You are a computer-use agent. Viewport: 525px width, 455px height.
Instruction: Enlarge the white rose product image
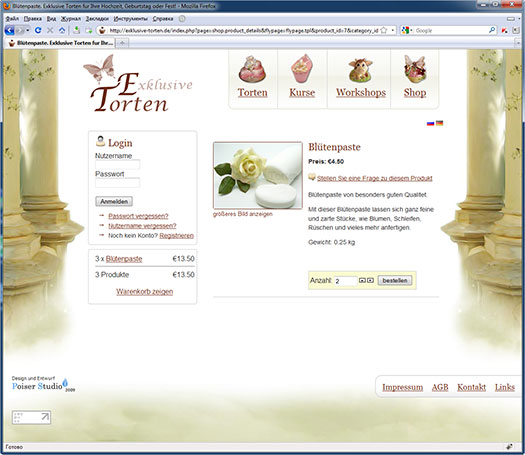coord(258,175)
